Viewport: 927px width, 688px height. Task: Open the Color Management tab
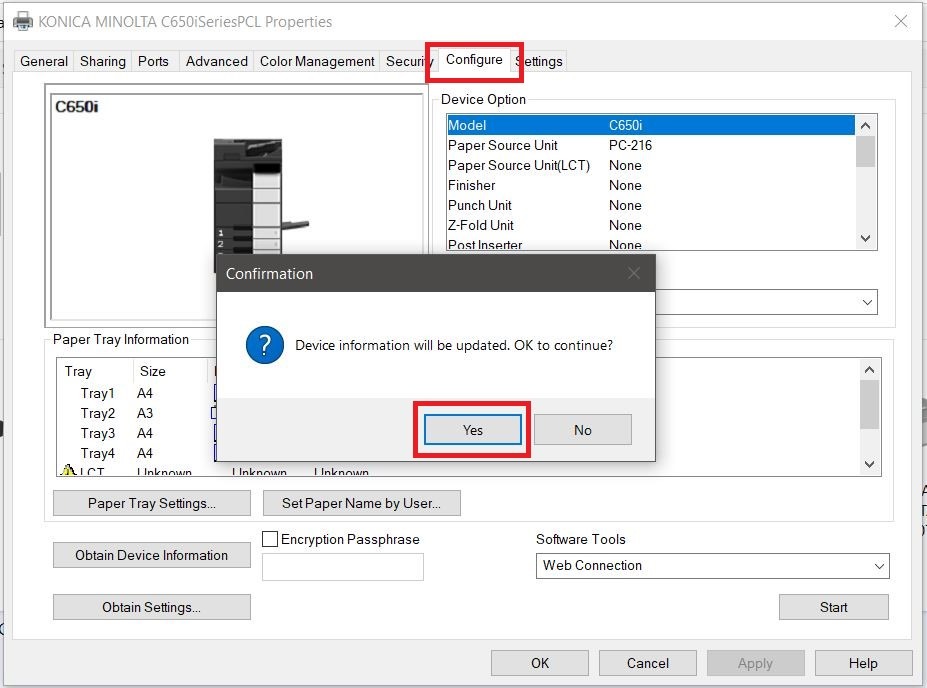point(317,61)
